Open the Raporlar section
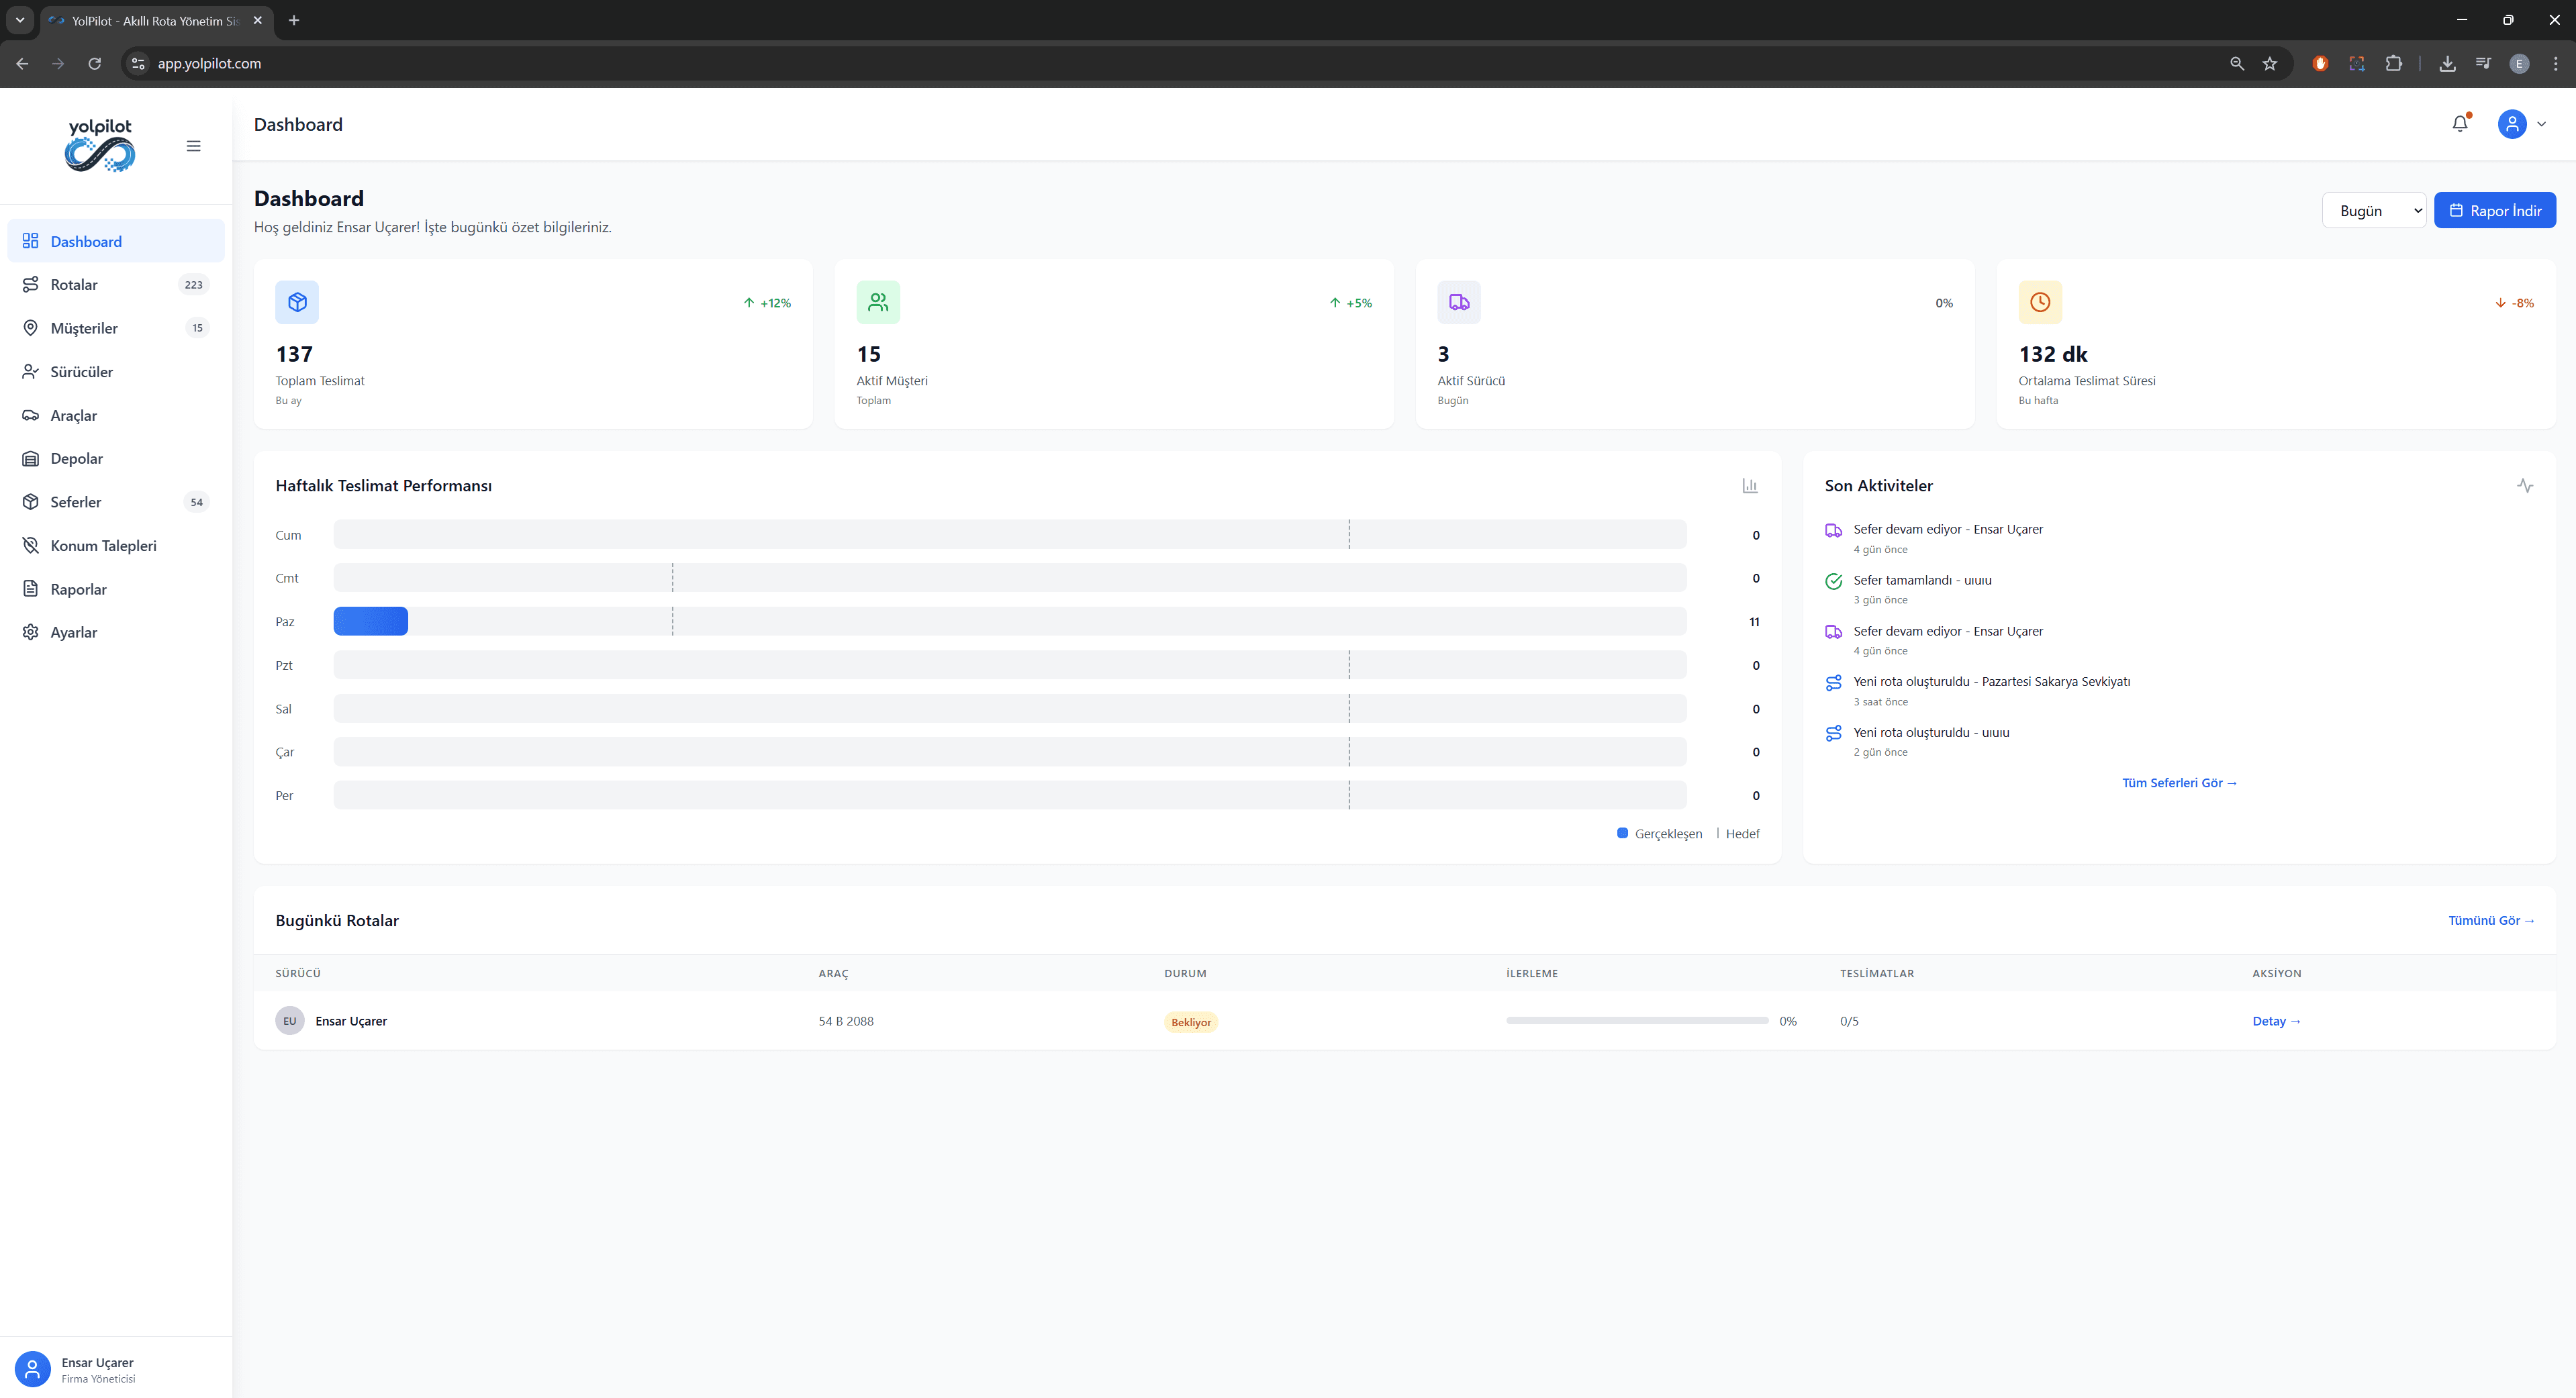 (x=79, y=589)
